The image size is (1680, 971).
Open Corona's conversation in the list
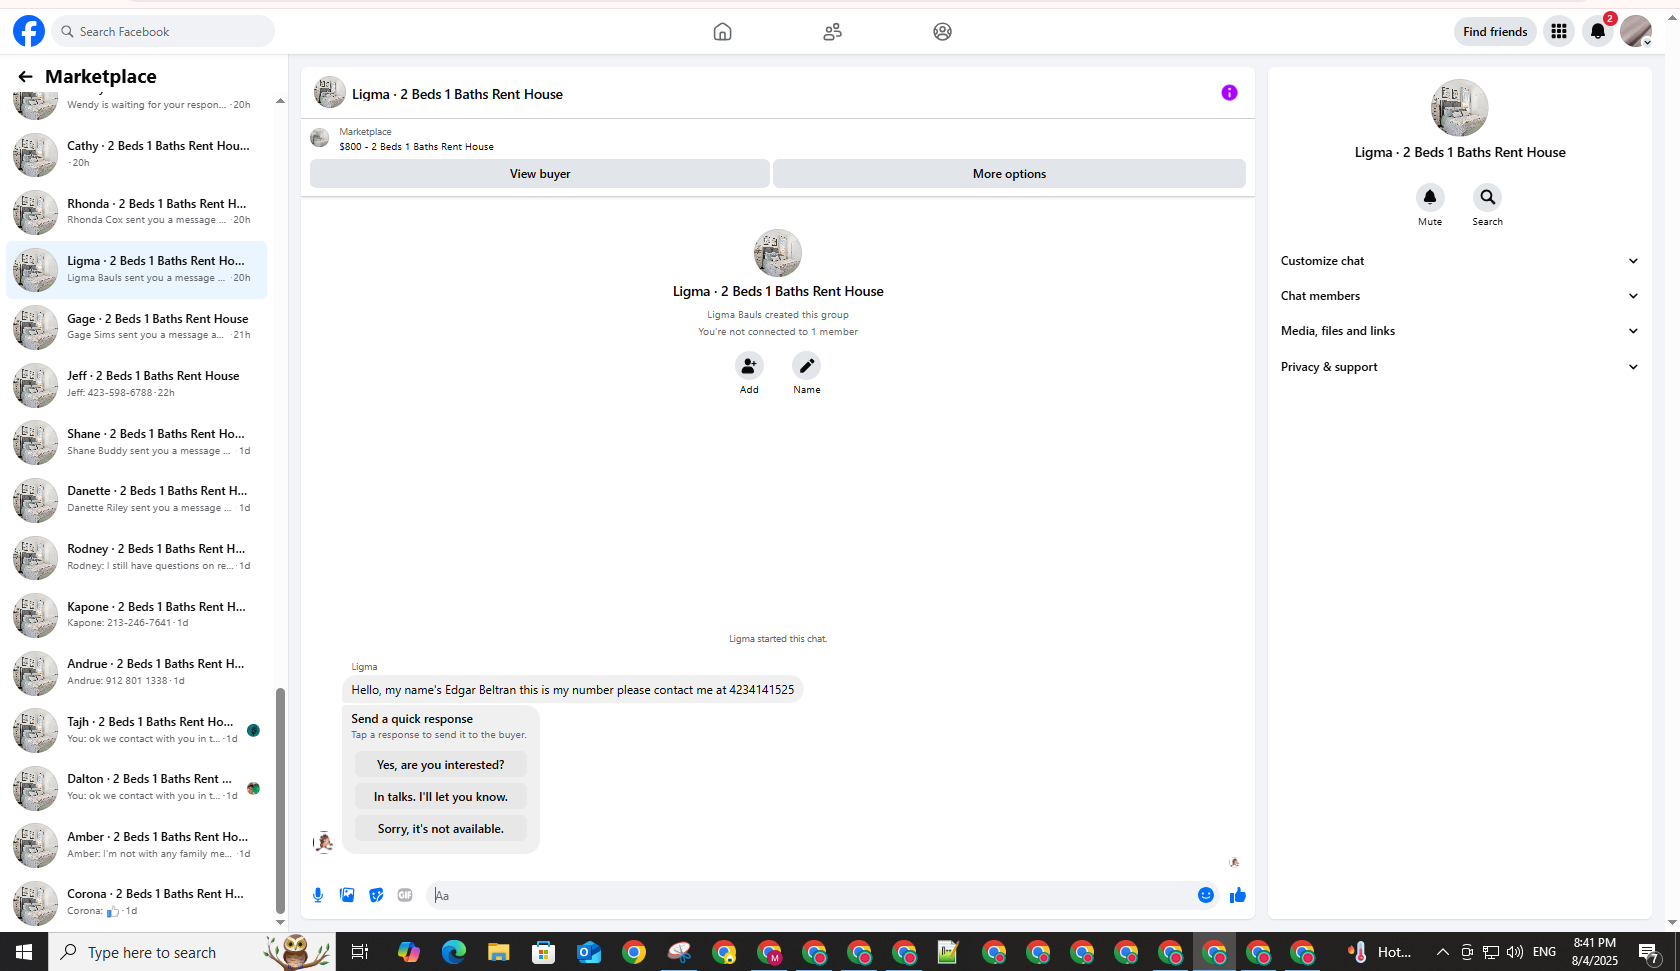[x=137, y=902]
